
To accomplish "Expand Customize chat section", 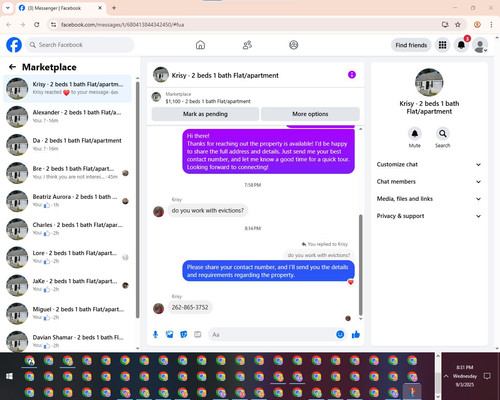I will coord(429,164).
